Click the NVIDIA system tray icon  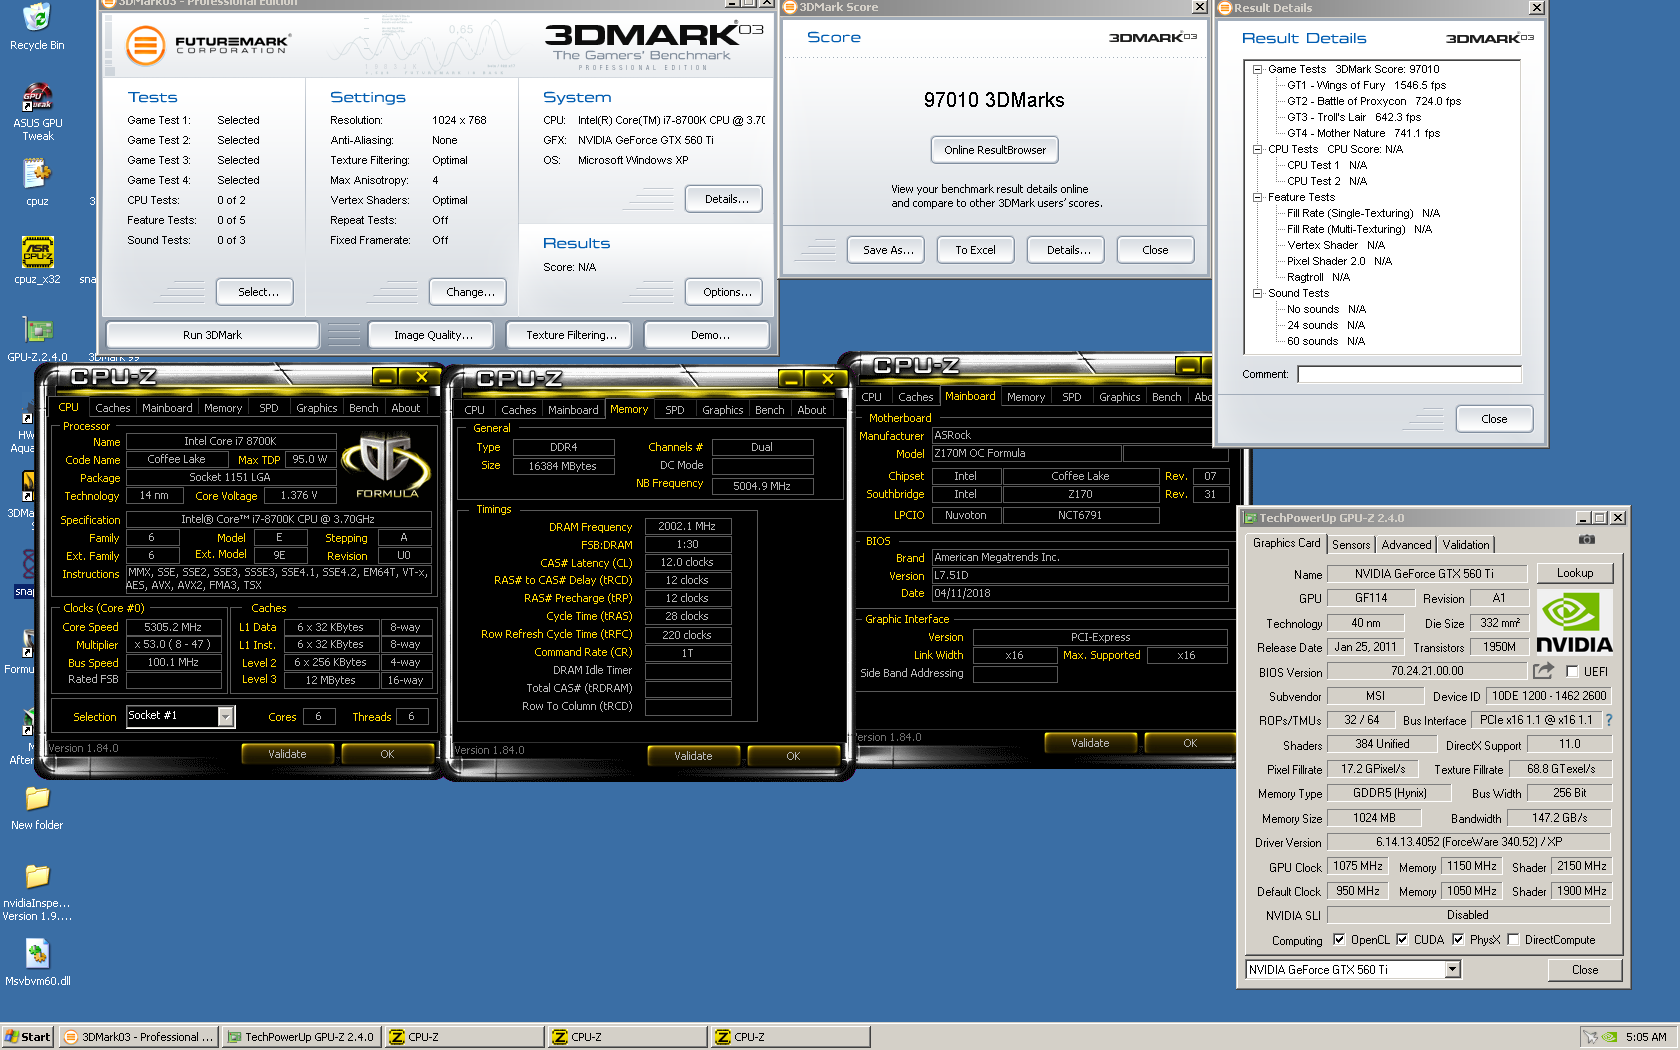click(1610, 1037)
